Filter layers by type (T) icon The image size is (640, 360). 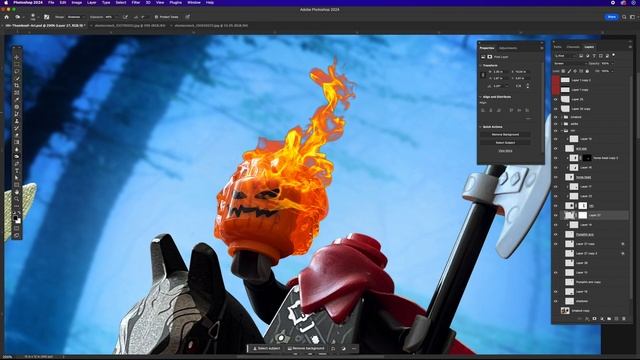coord(594,56)
